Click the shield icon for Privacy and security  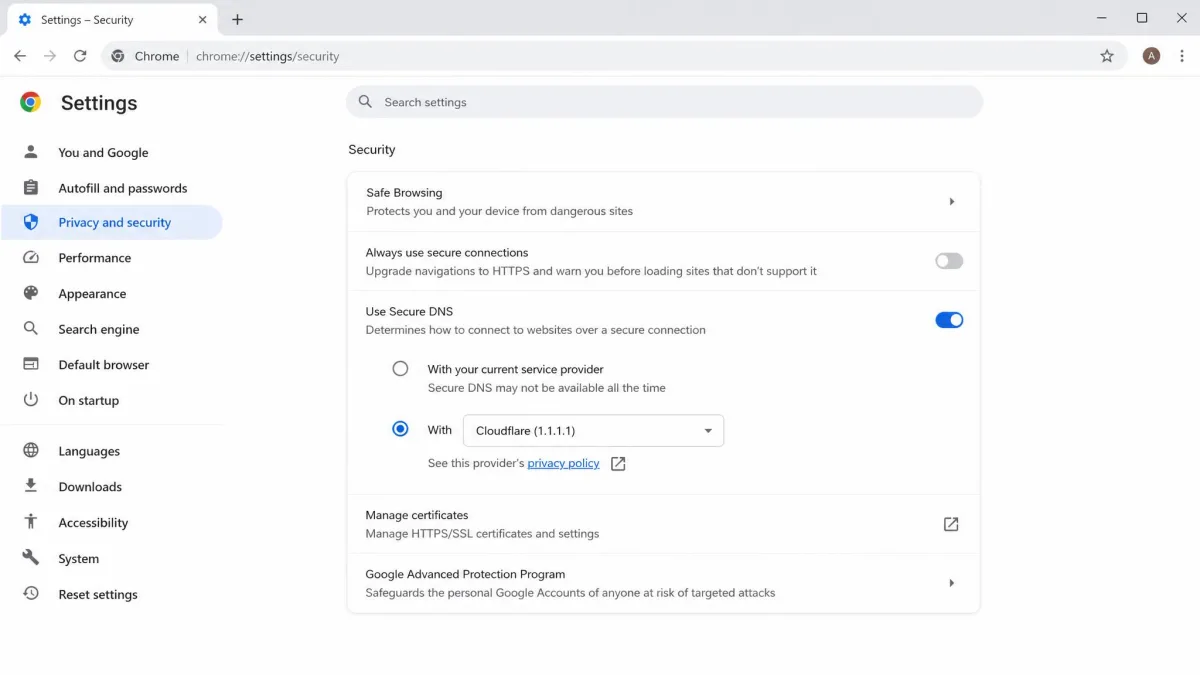[31, 222]
